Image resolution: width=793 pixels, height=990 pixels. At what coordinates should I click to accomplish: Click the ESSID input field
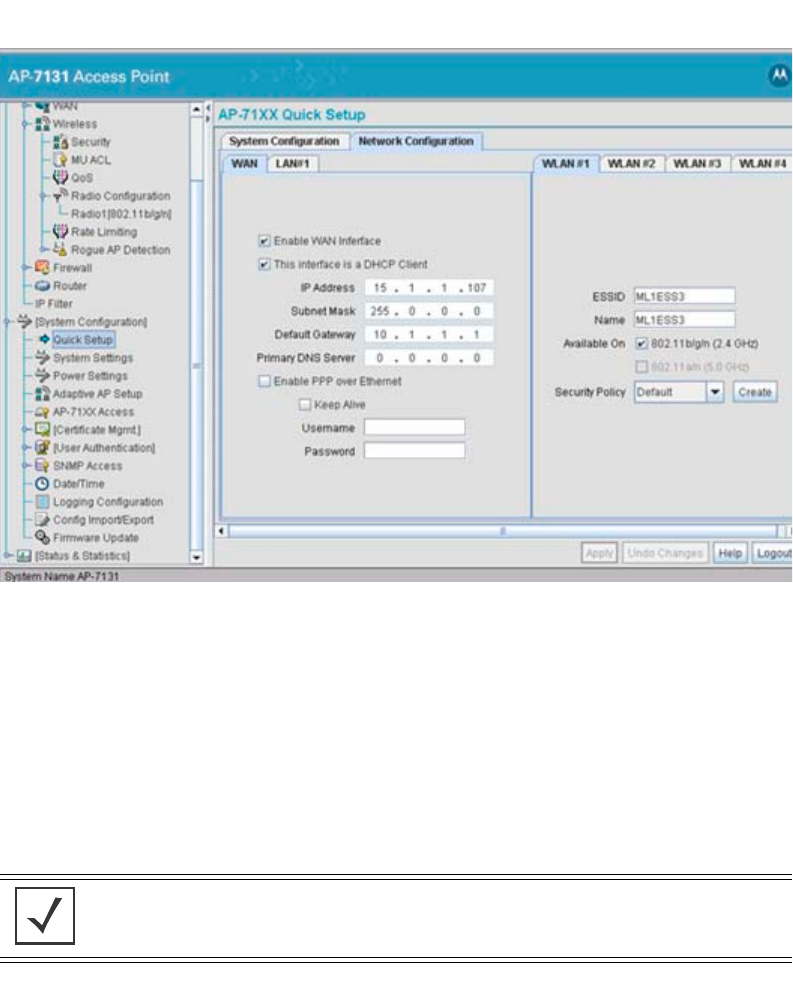684,296
